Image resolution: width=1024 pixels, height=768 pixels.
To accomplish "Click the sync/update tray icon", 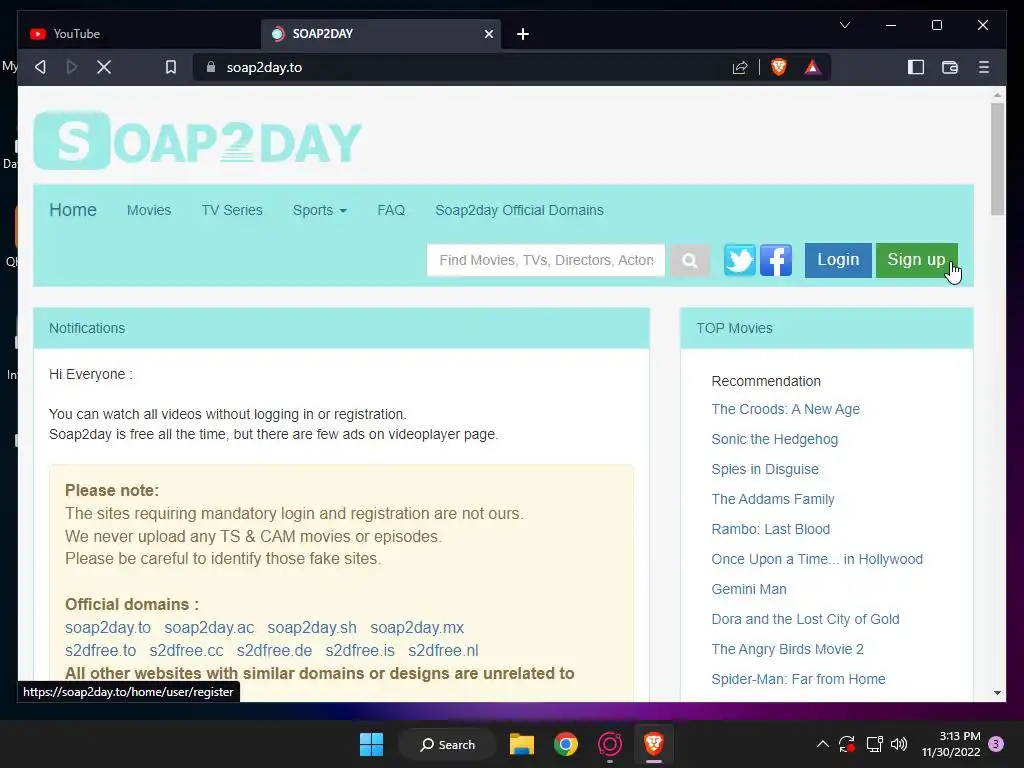I will 847,744.
